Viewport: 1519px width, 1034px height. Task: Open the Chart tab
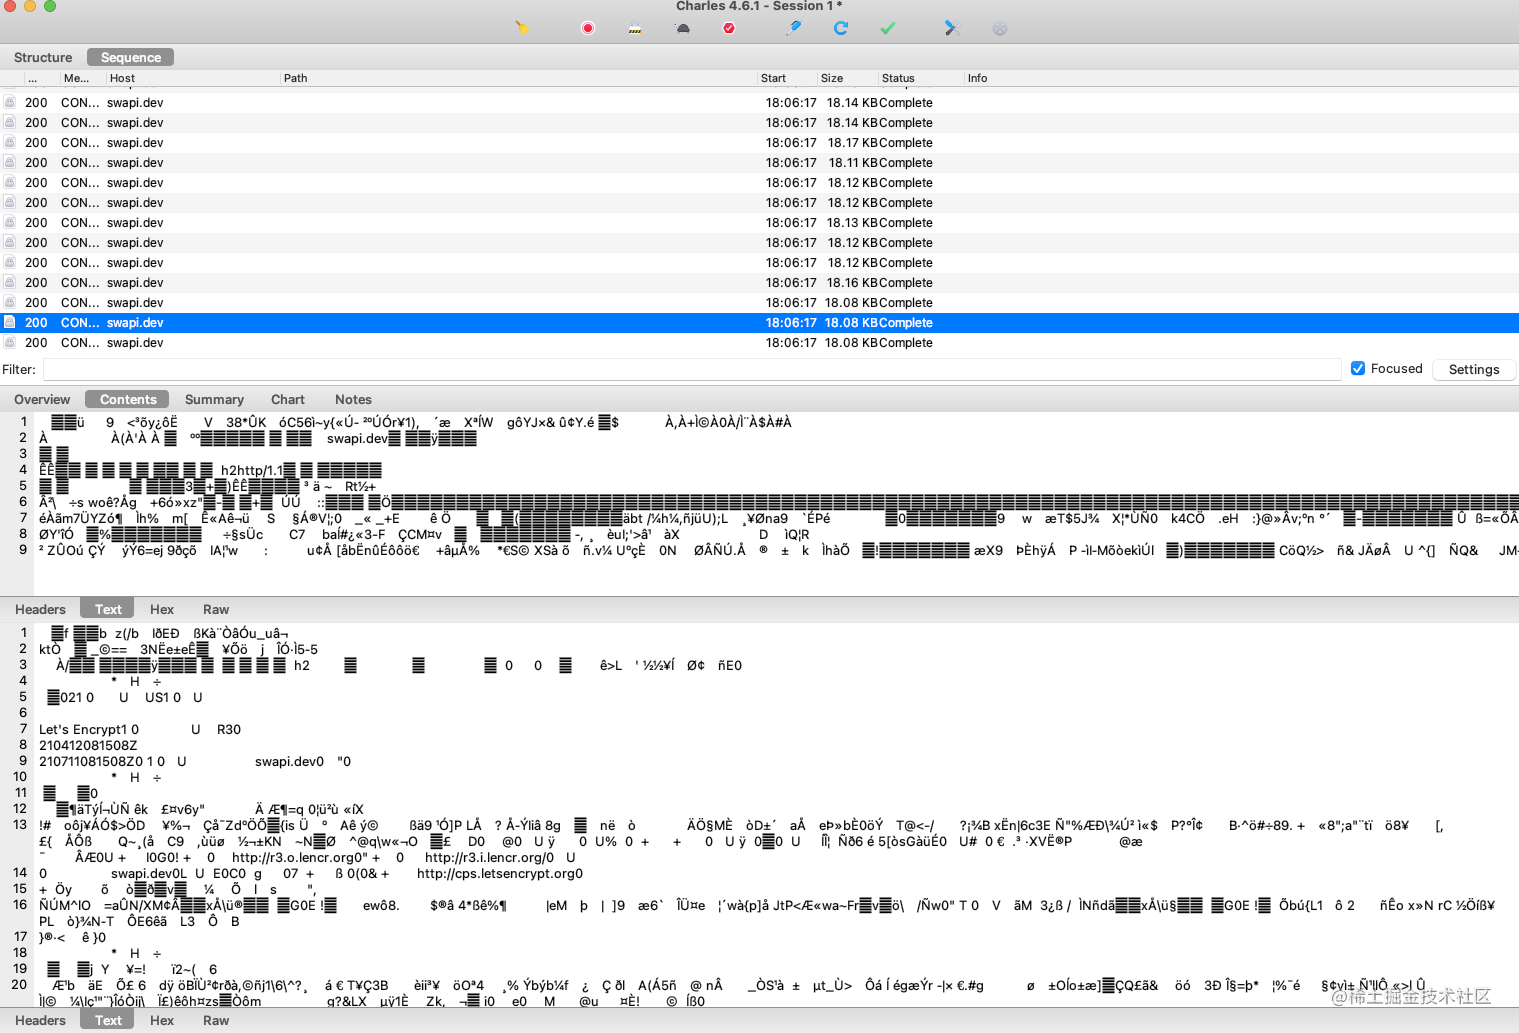coord(288,399)
